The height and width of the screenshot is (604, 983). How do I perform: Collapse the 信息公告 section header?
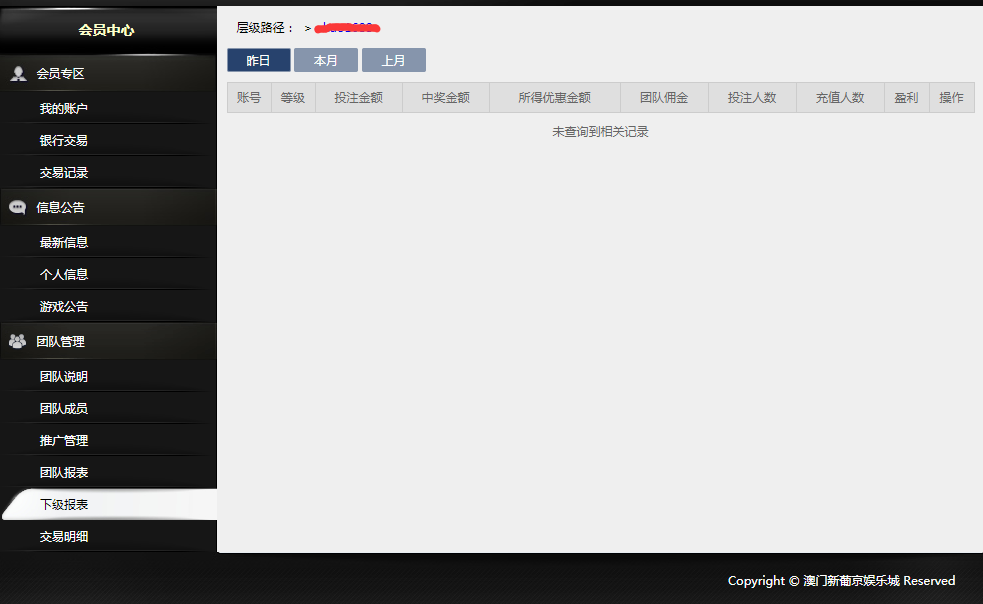60,207
